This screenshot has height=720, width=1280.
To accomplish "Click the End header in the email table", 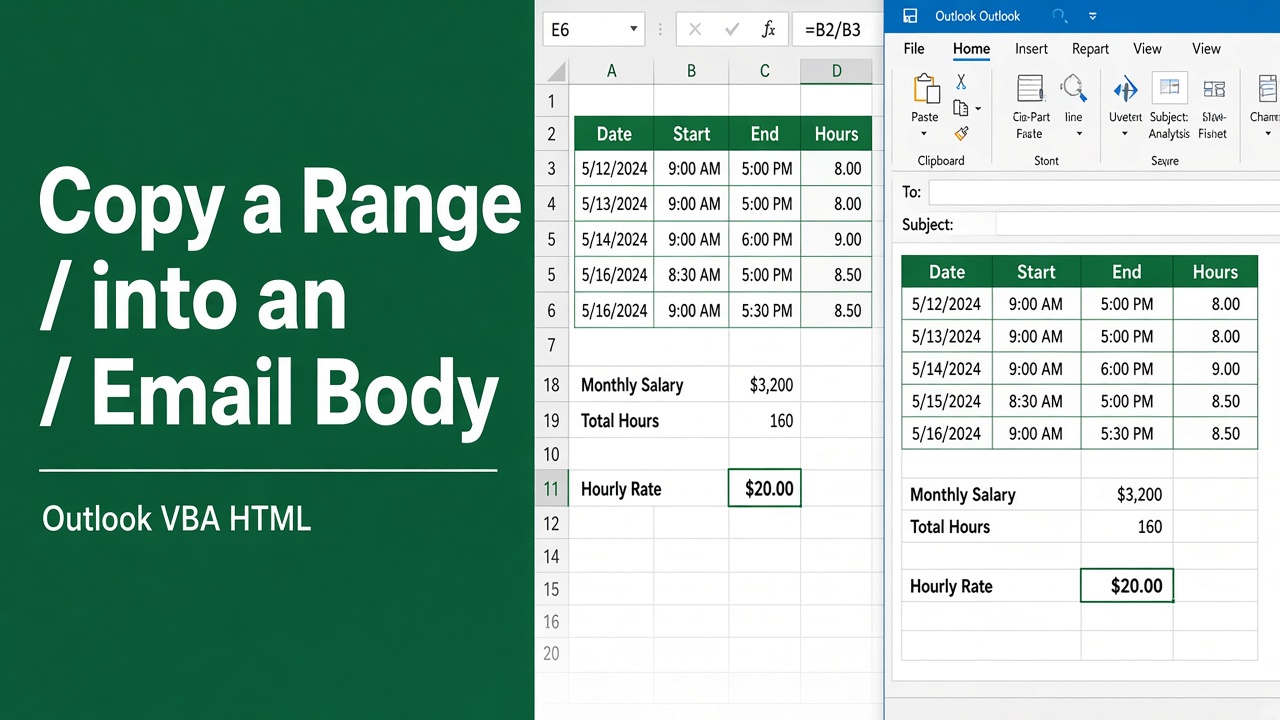I will 1127,272.
